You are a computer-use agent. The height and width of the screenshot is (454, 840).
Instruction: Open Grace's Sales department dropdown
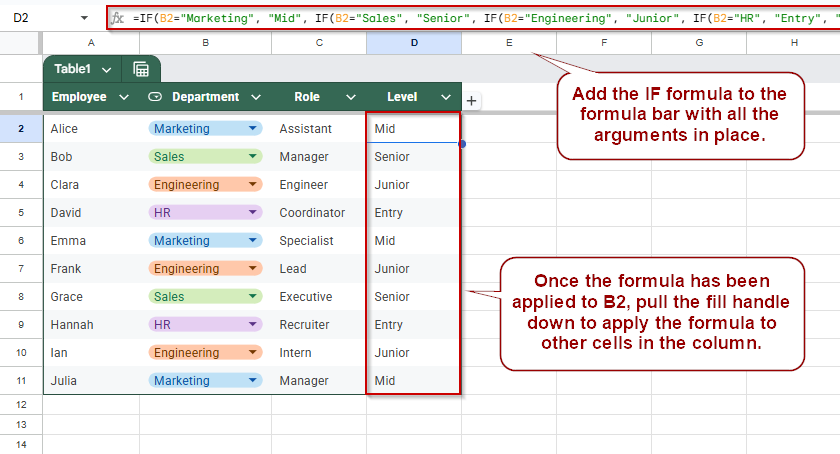tap(253, 296)
